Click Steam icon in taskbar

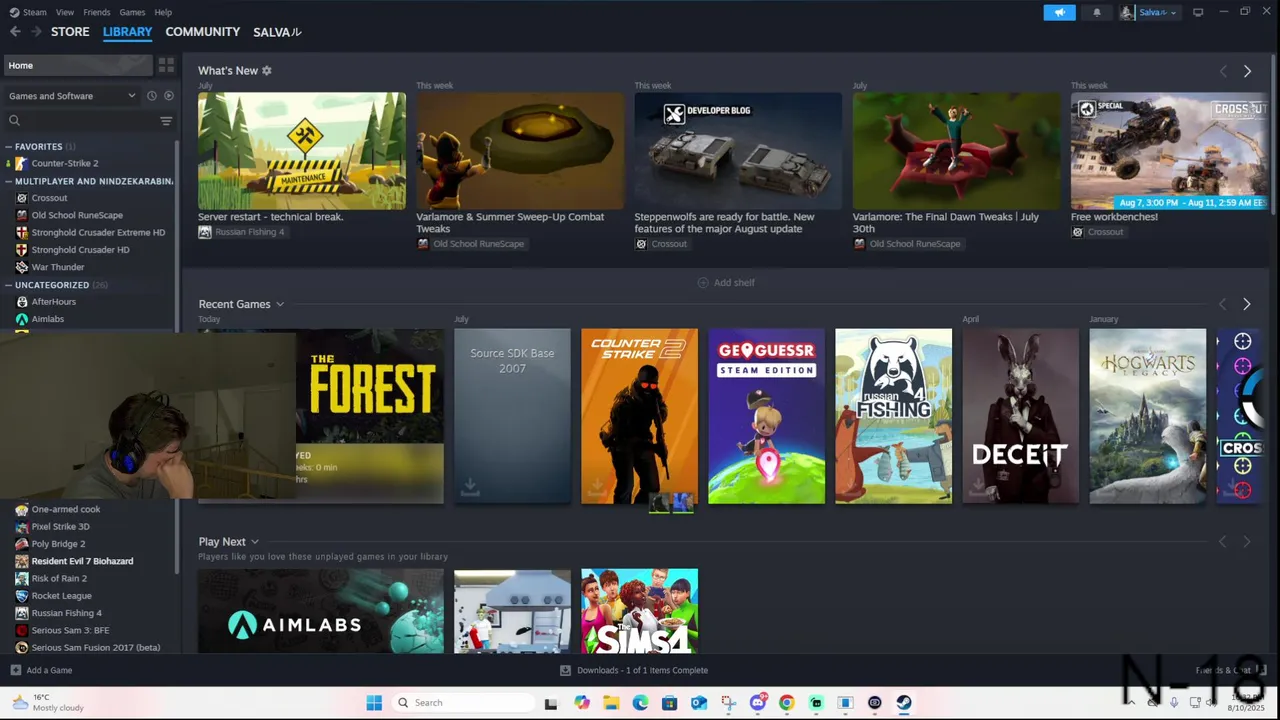coord(904,703)
